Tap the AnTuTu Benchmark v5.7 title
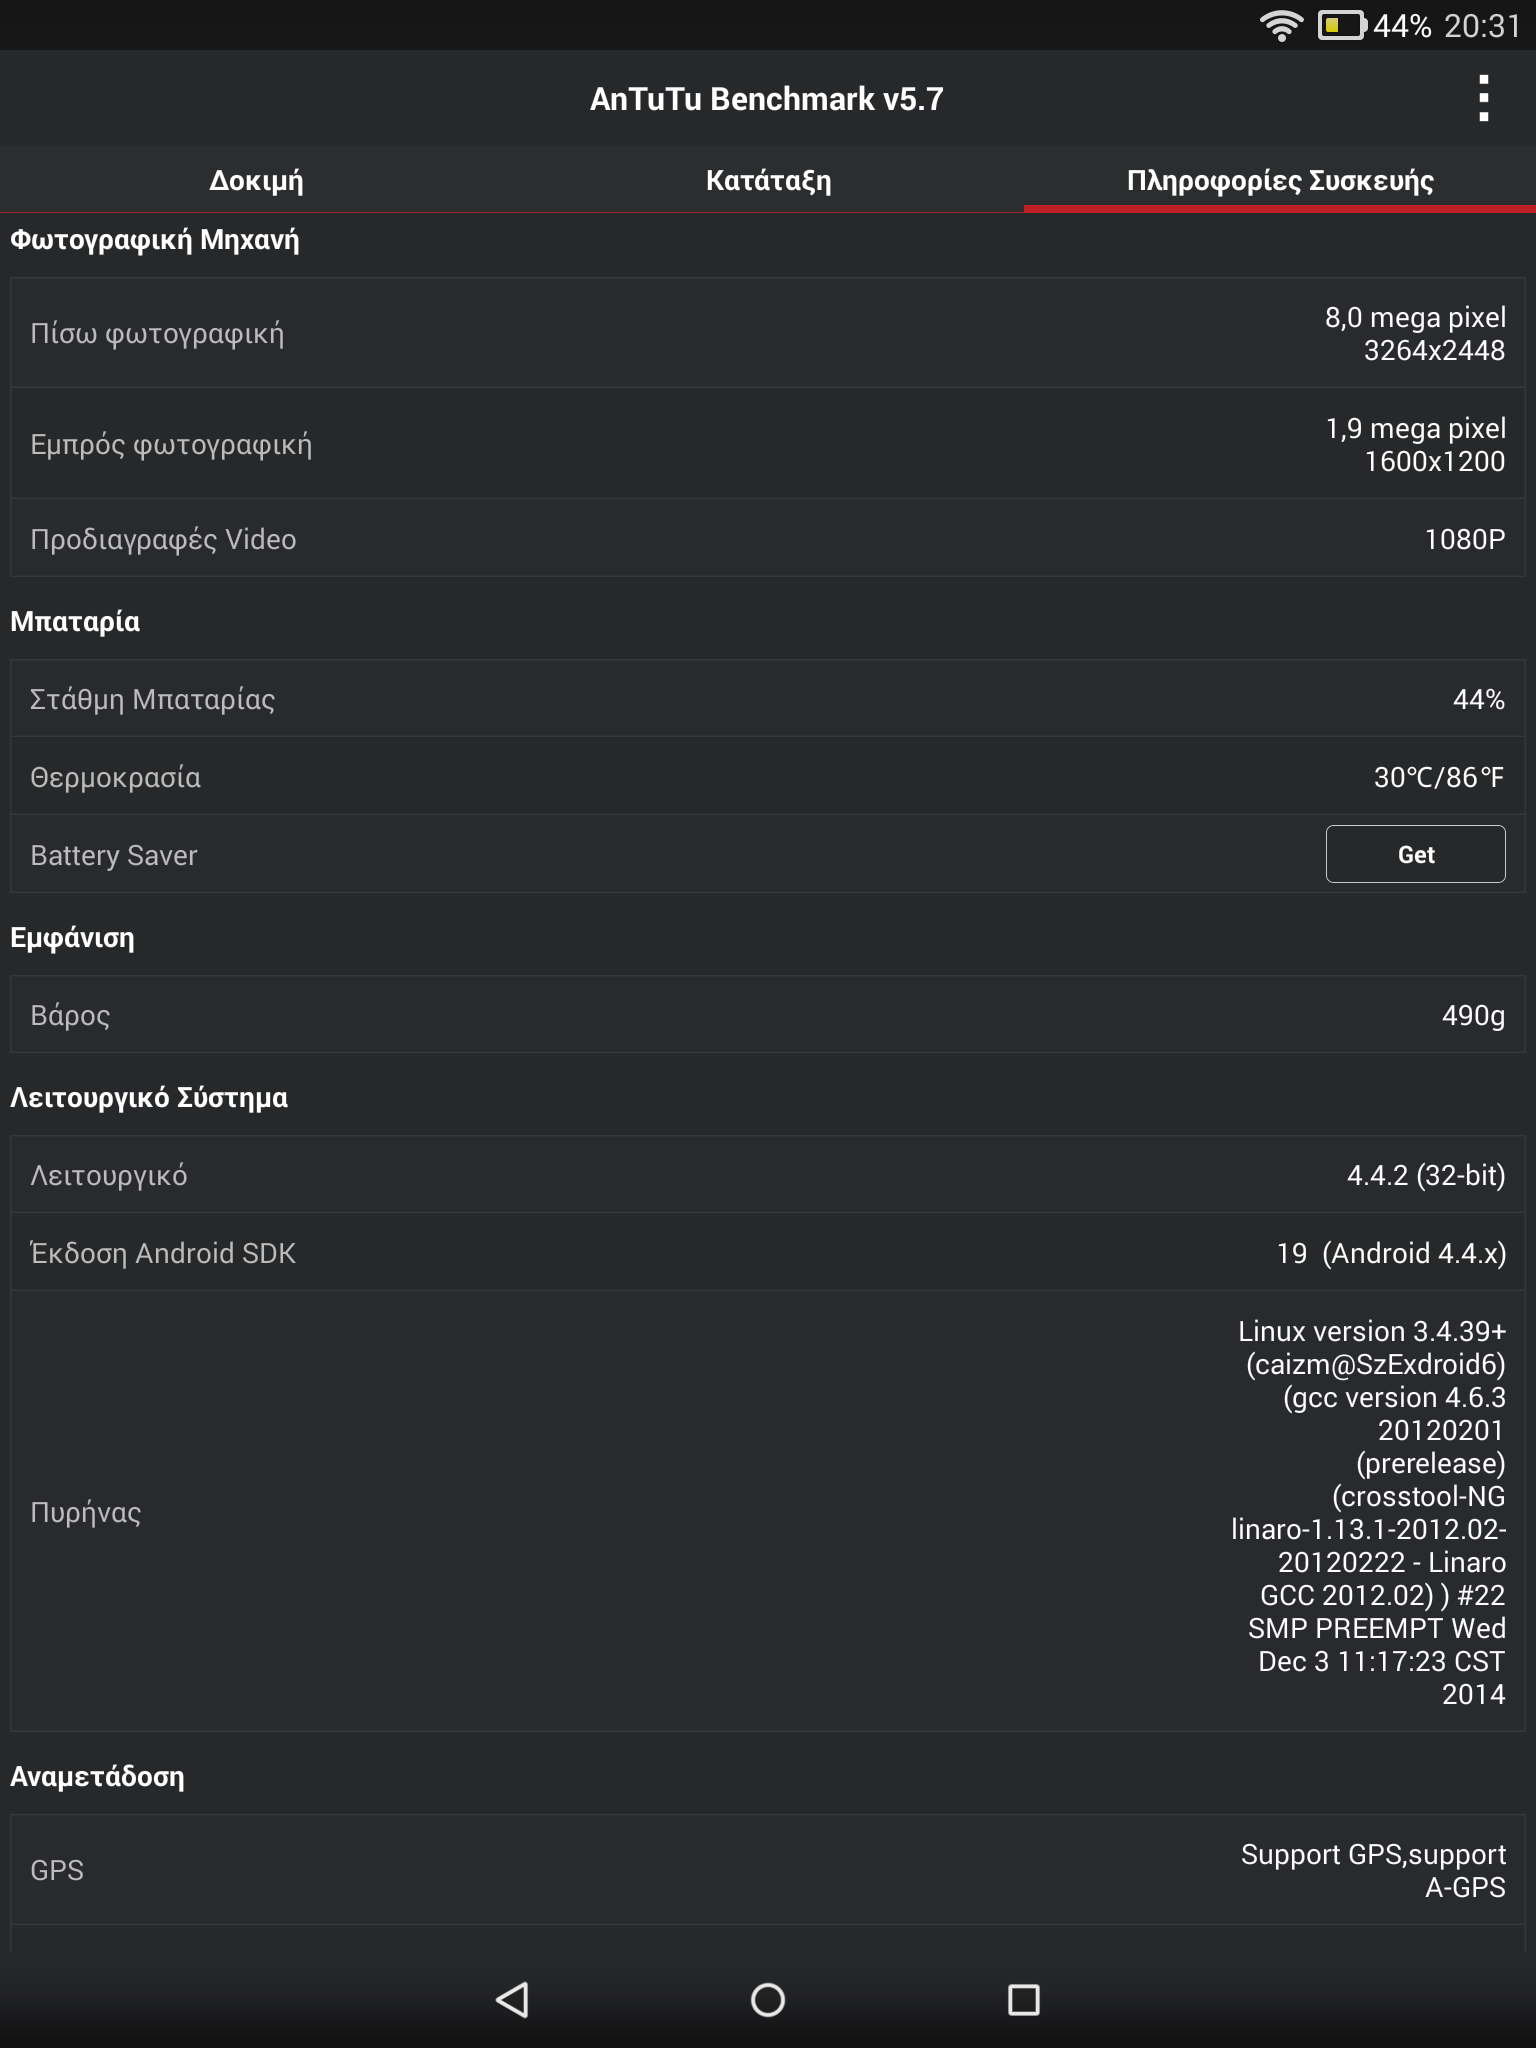 coord(767,99)
